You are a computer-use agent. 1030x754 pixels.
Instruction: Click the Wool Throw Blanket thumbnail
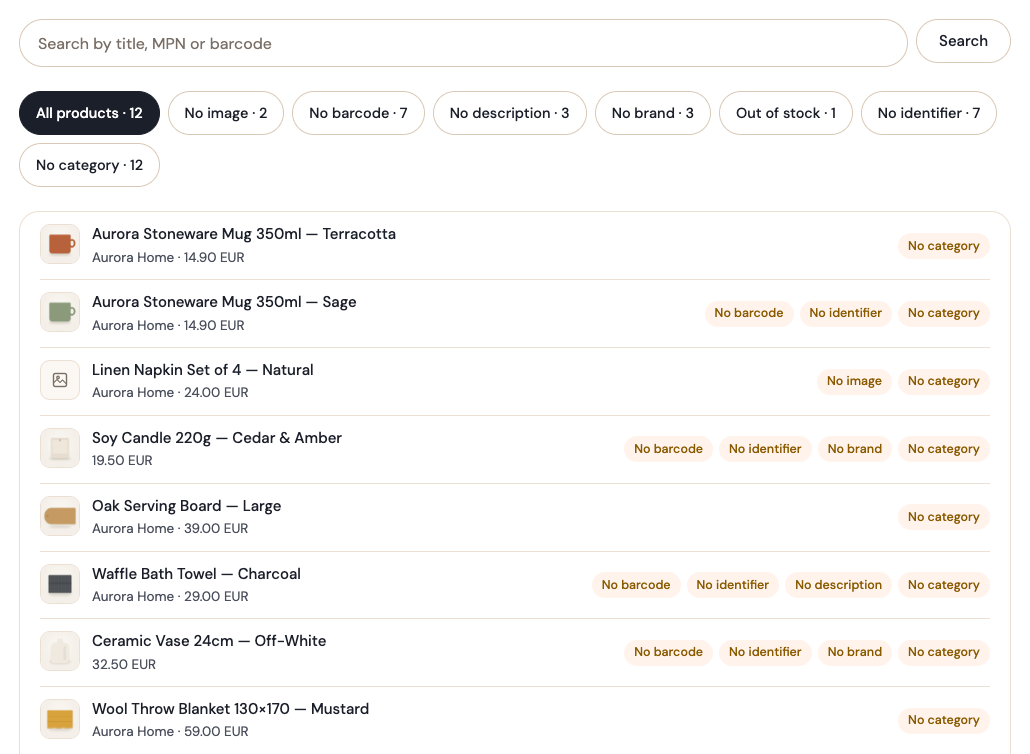(x=60, y=719)
